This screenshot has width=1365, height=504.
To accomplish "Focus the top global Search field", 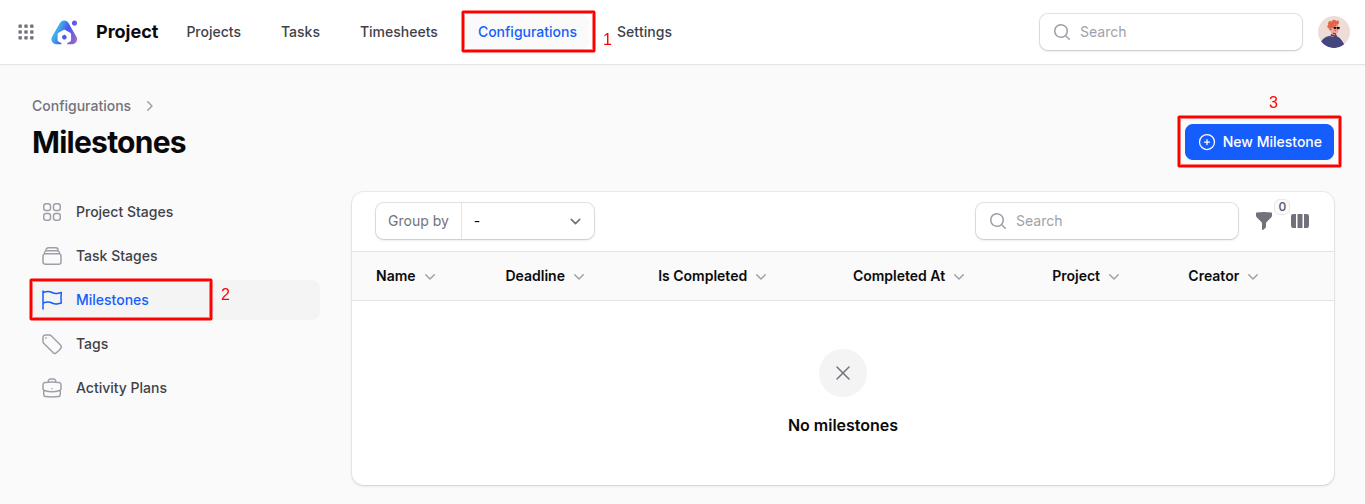I will (1170, 32).
